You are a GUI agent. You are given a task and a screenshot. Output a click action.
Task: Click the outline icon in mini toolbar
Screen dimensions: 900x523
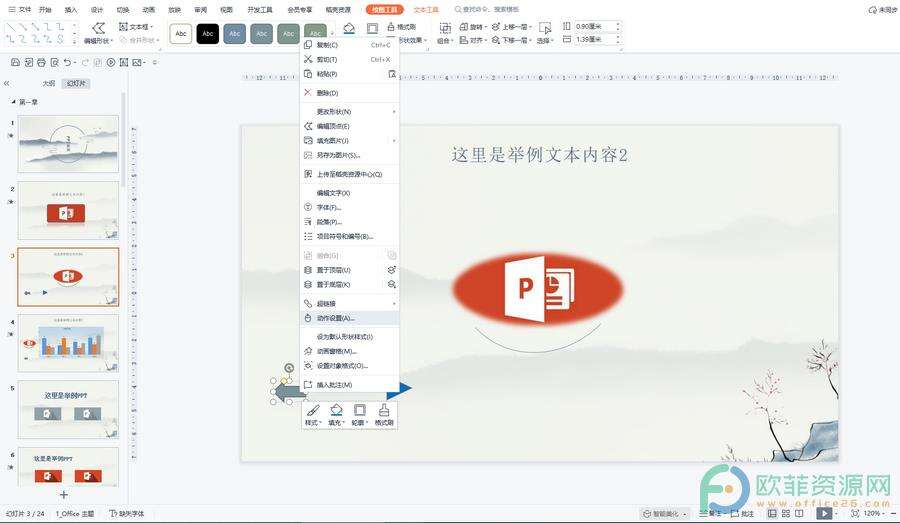click(x=360, y=411)
